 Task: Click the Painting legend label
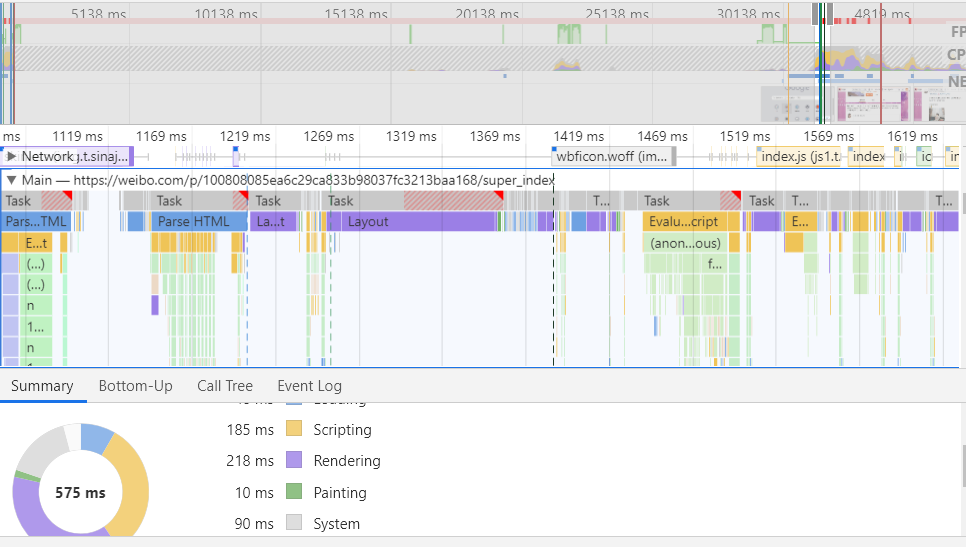click(x=340, y=492)
